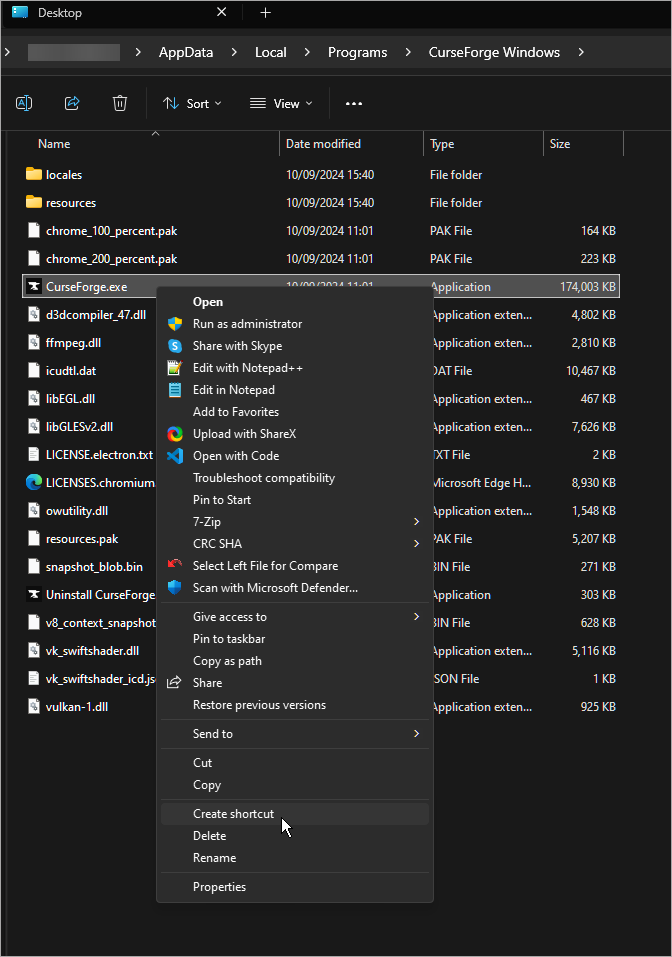Select Cut in context menu
This screenshot has height=957, width=672.
tap(295, 763)
